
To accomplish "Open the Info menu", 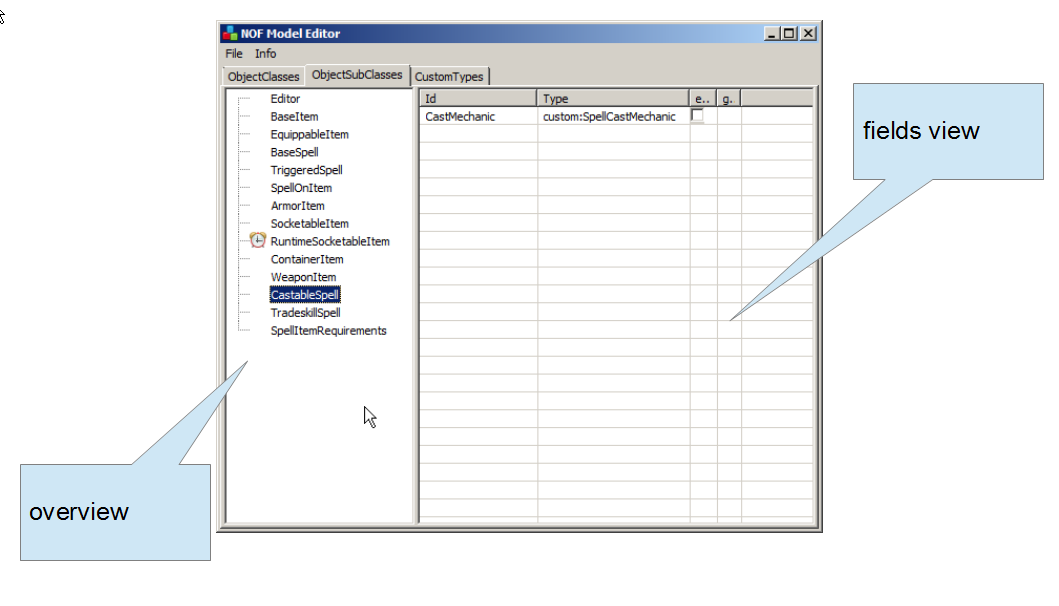I will click(265, 53).
